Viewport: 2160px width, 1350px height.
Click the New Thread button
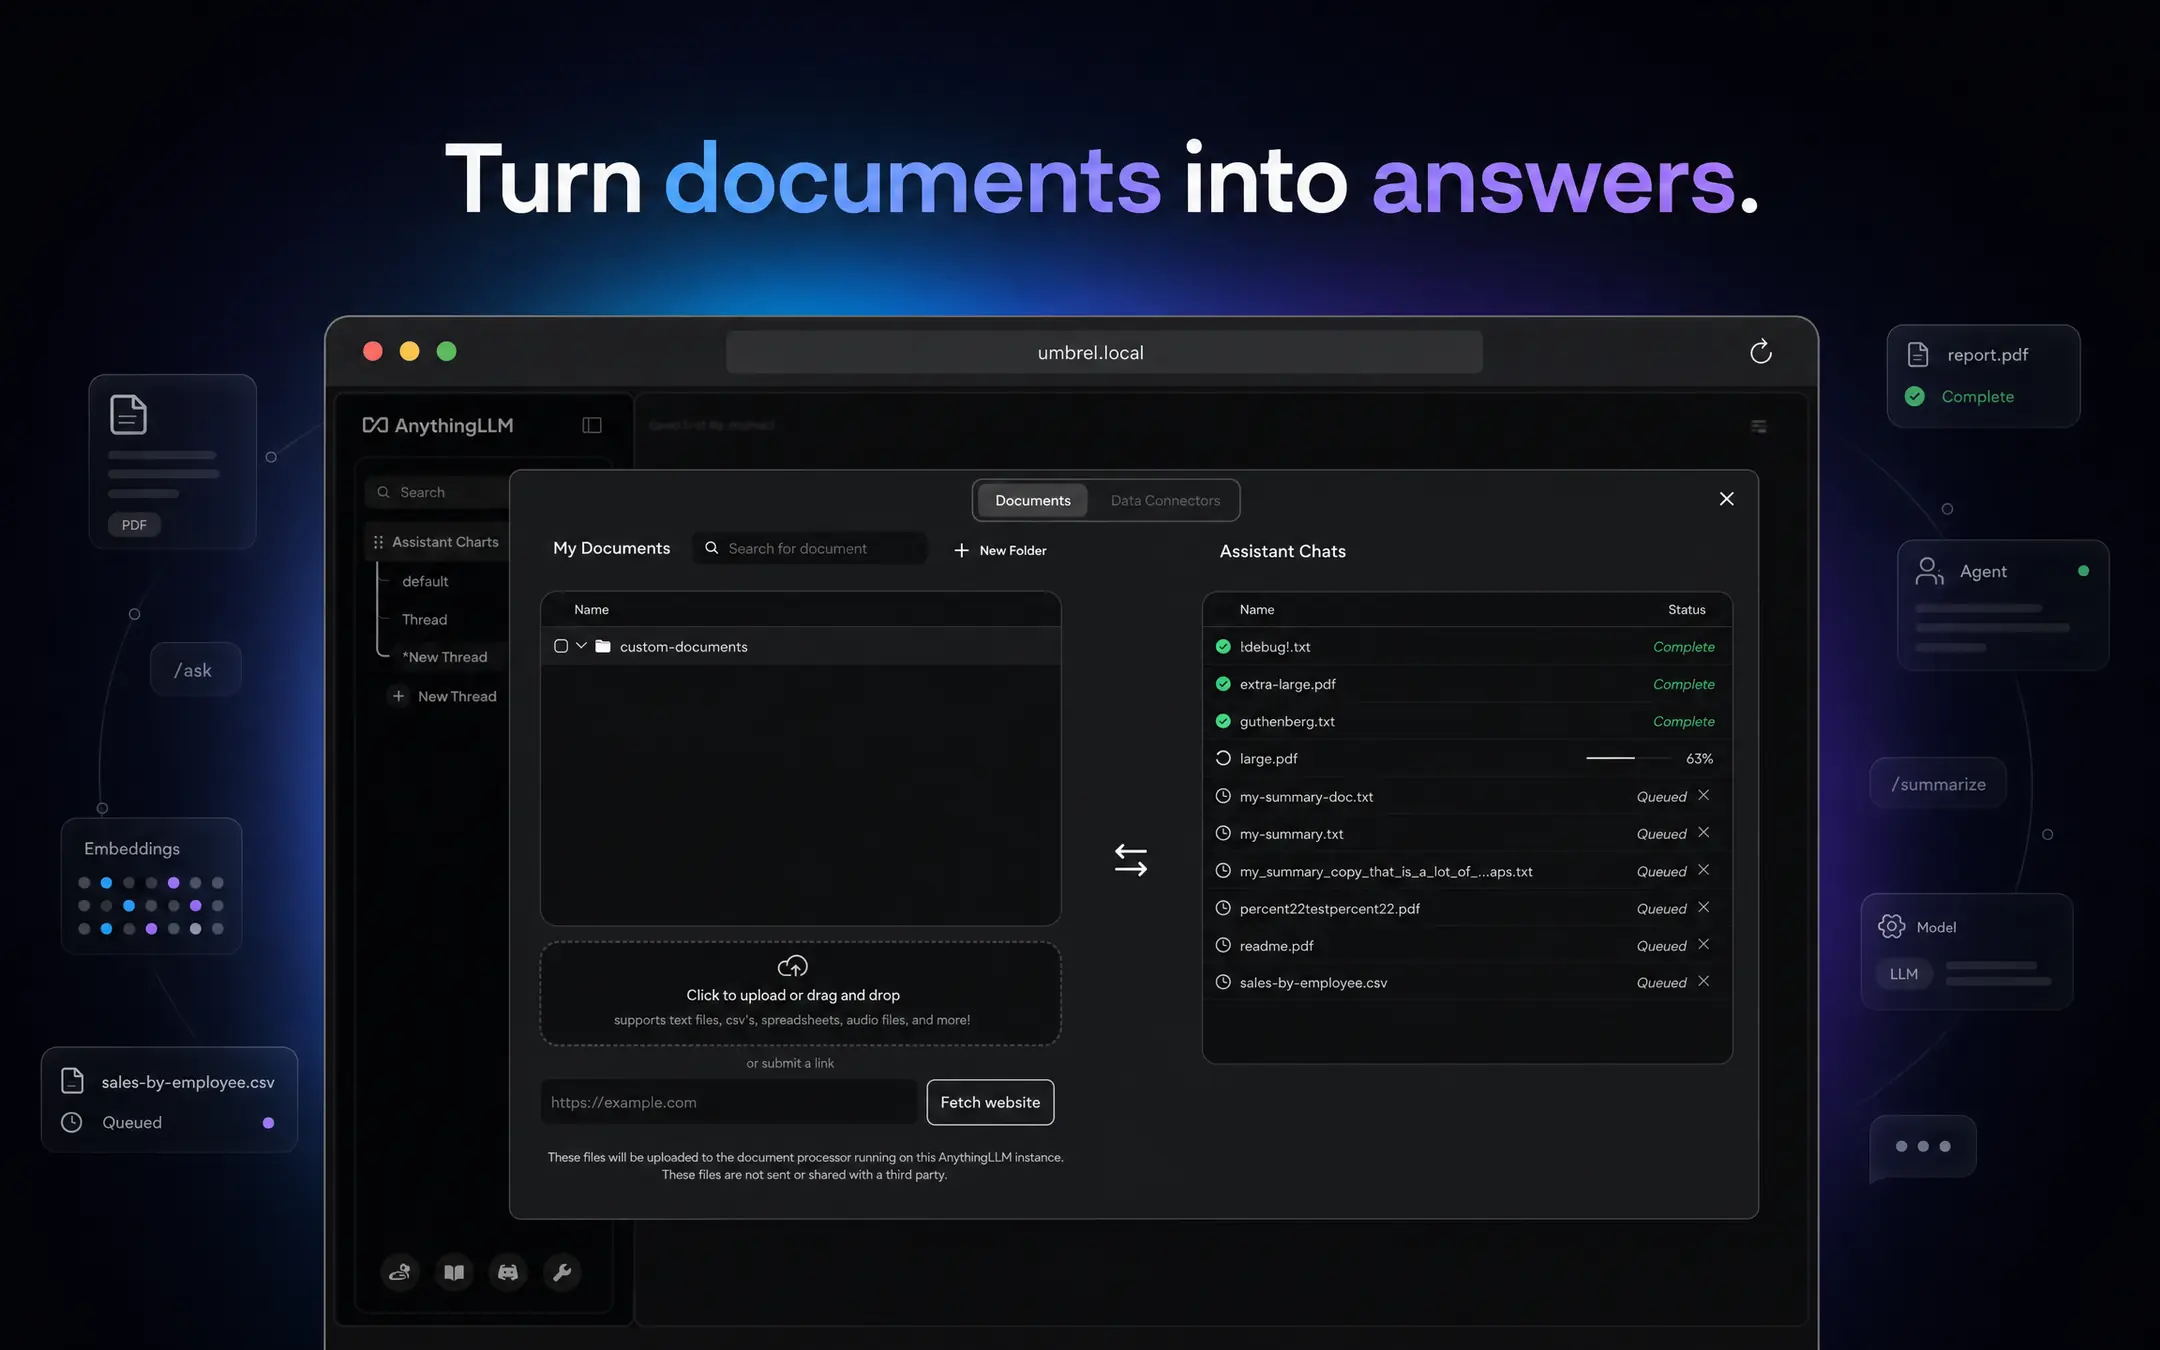pos(443,696)
